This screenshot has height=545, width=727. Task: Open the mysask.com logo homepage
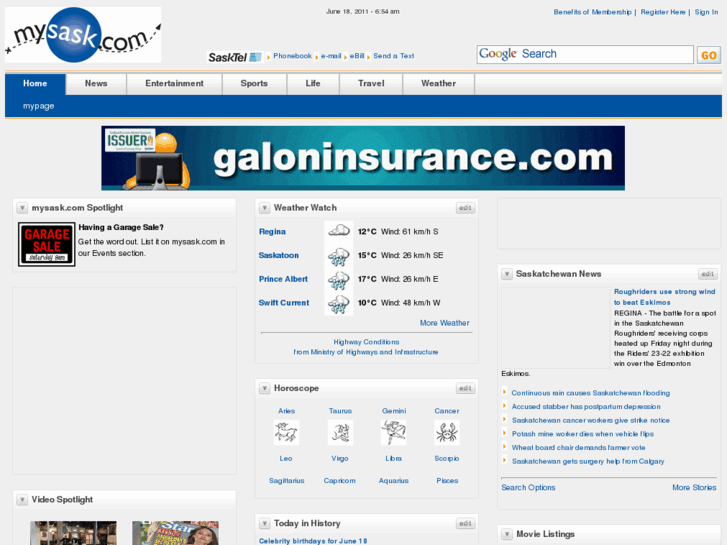83,35
